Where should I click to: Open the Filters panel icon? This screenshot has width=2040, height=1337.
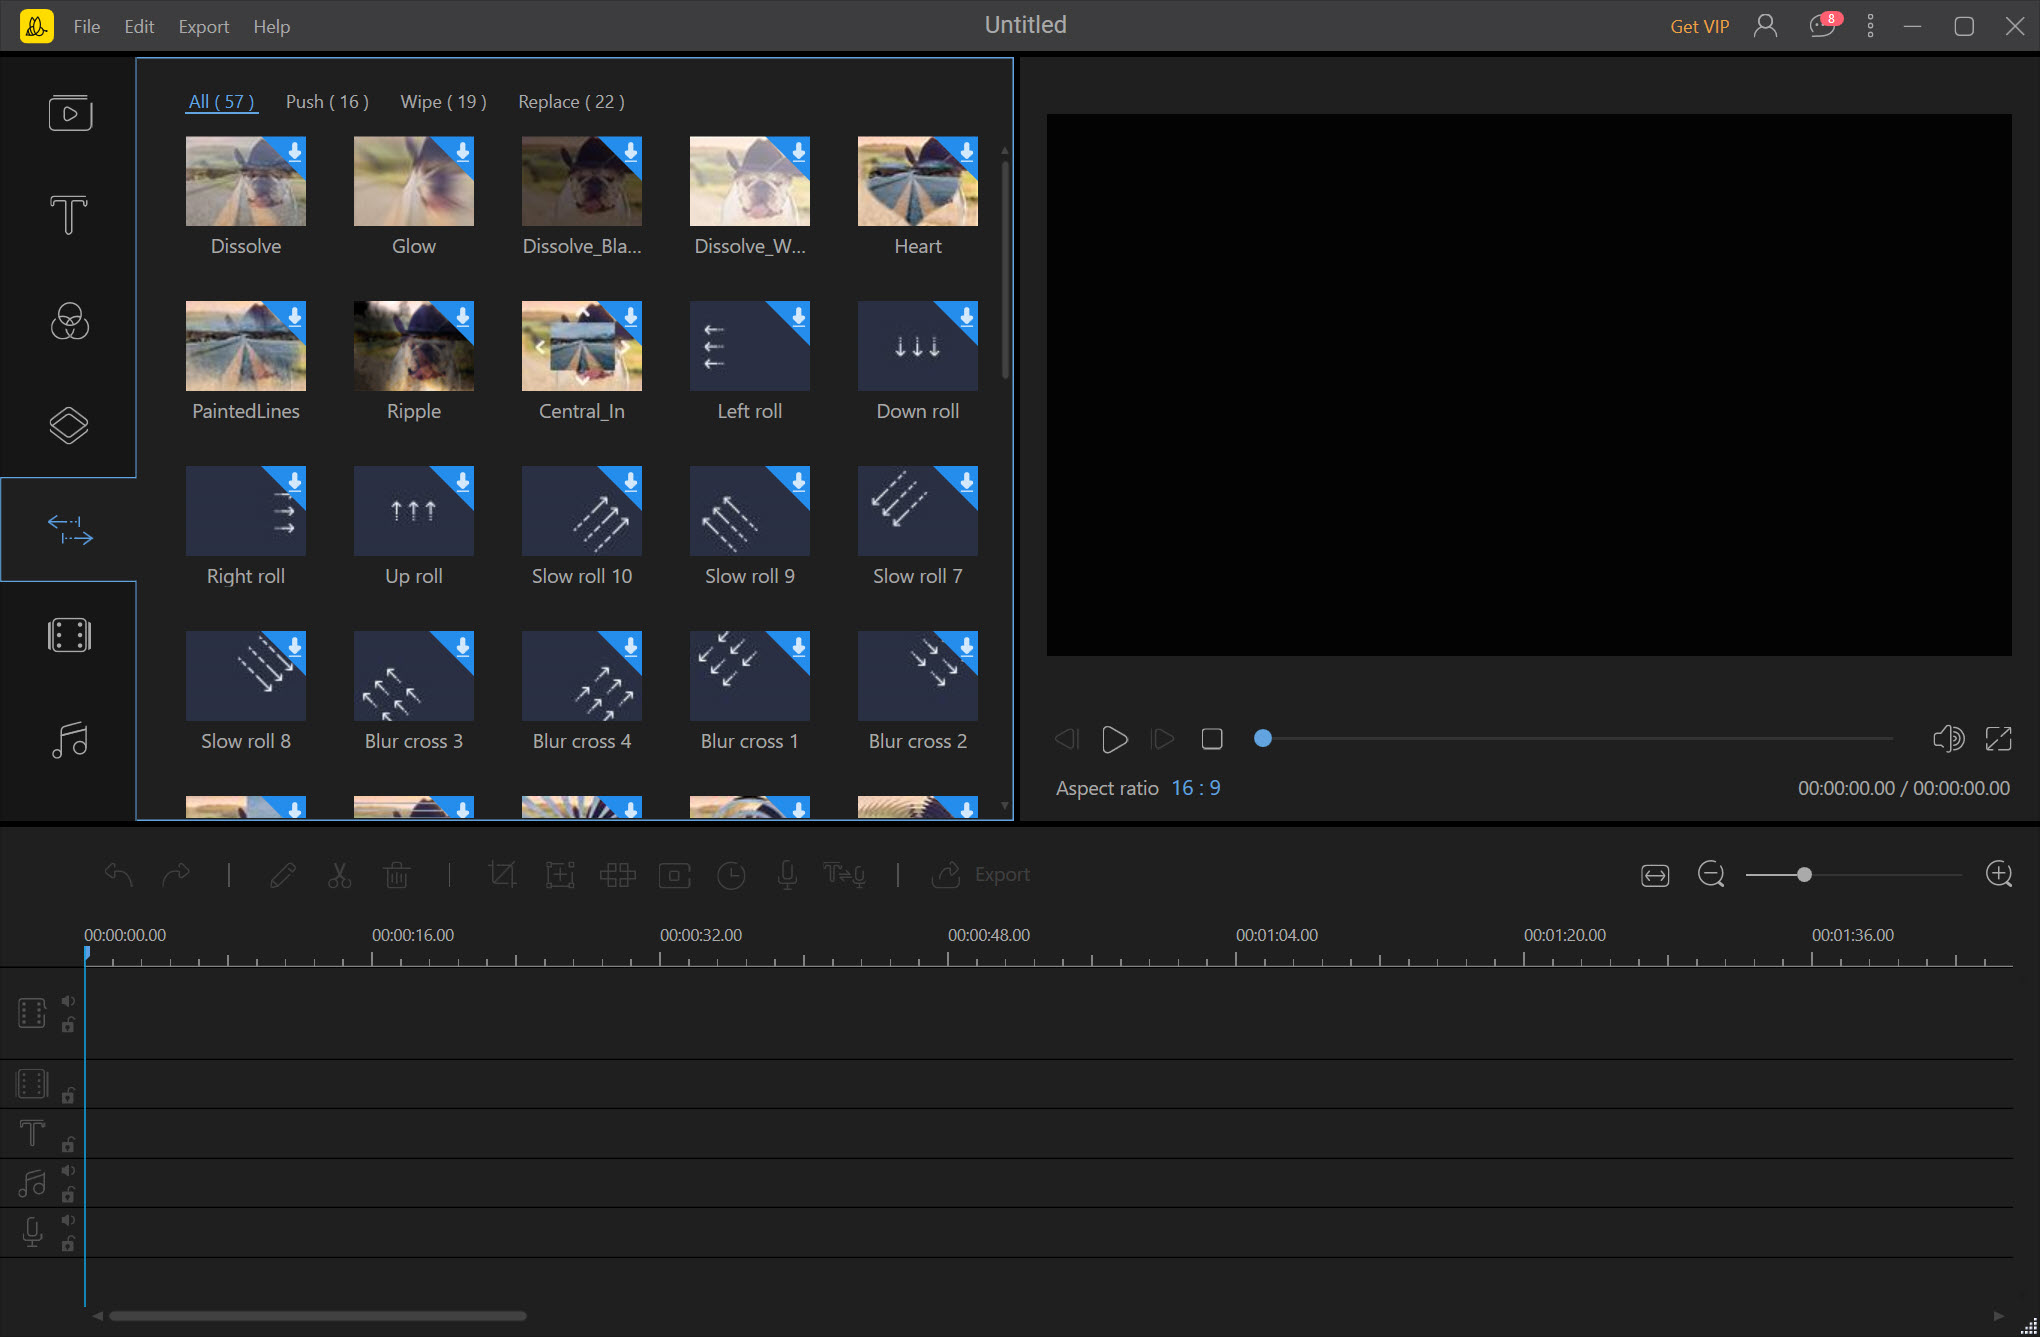pos(69,322)
